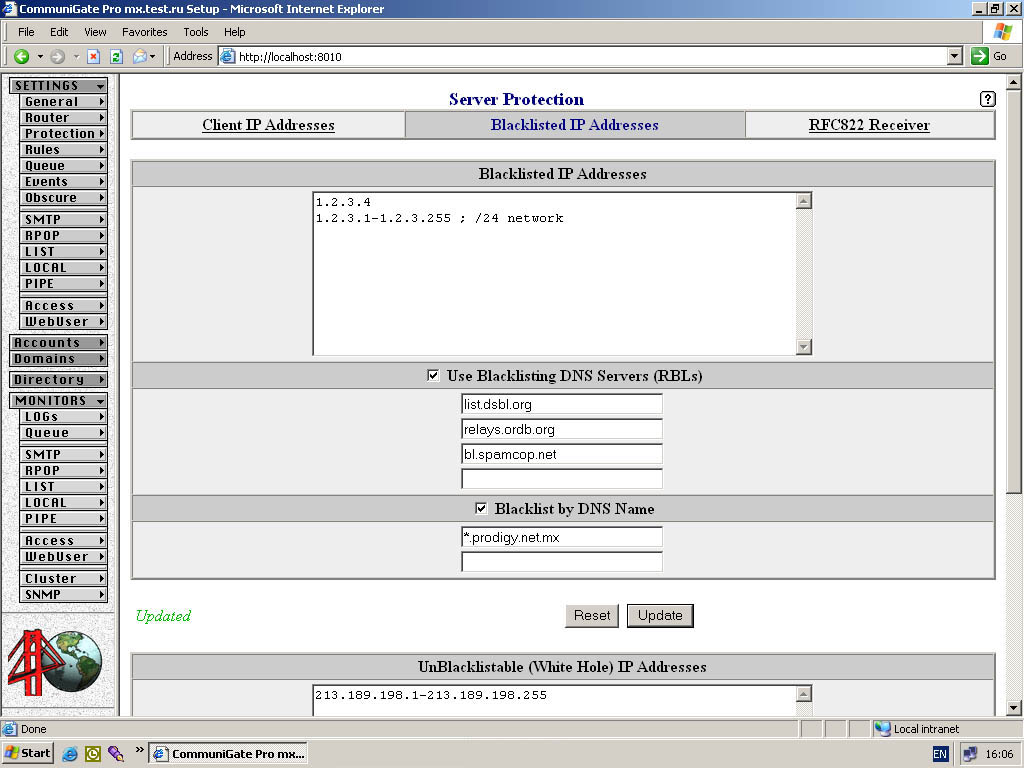Image resolution: width=1024 pixels, height=768 pixels.
Task: Open the help question mark icon
Action: tap(987, 99)
